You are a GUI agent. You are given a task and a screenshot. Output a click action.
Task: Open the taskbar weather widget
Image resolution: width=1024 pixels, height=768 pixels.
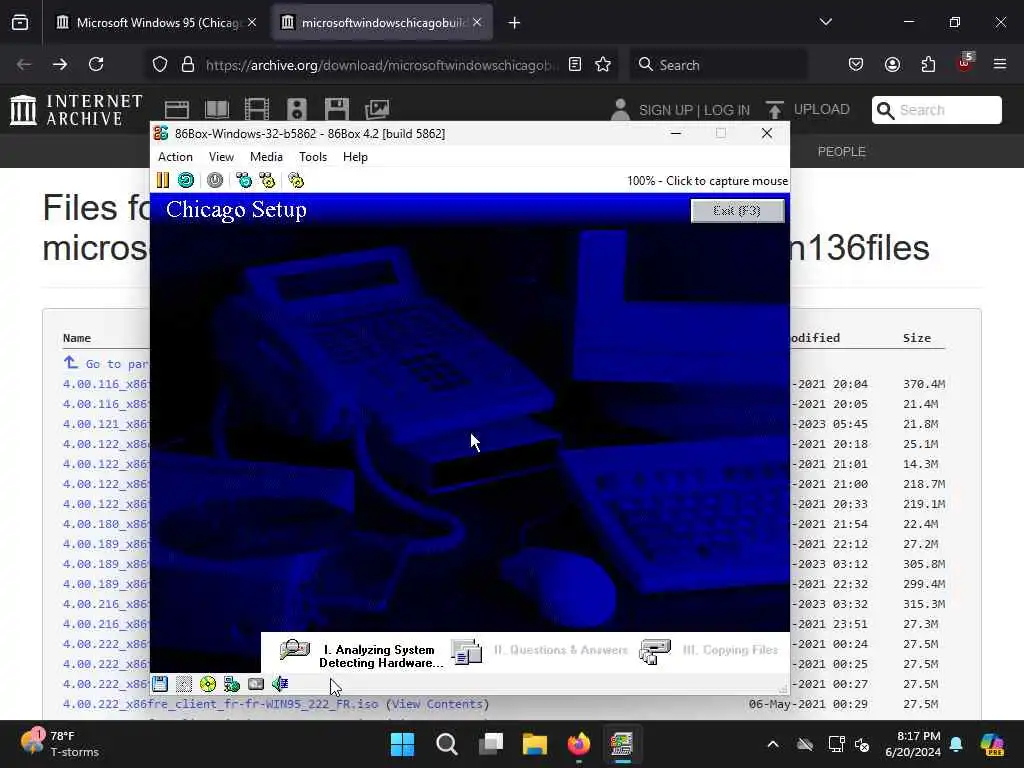click(x=59, y=744)
